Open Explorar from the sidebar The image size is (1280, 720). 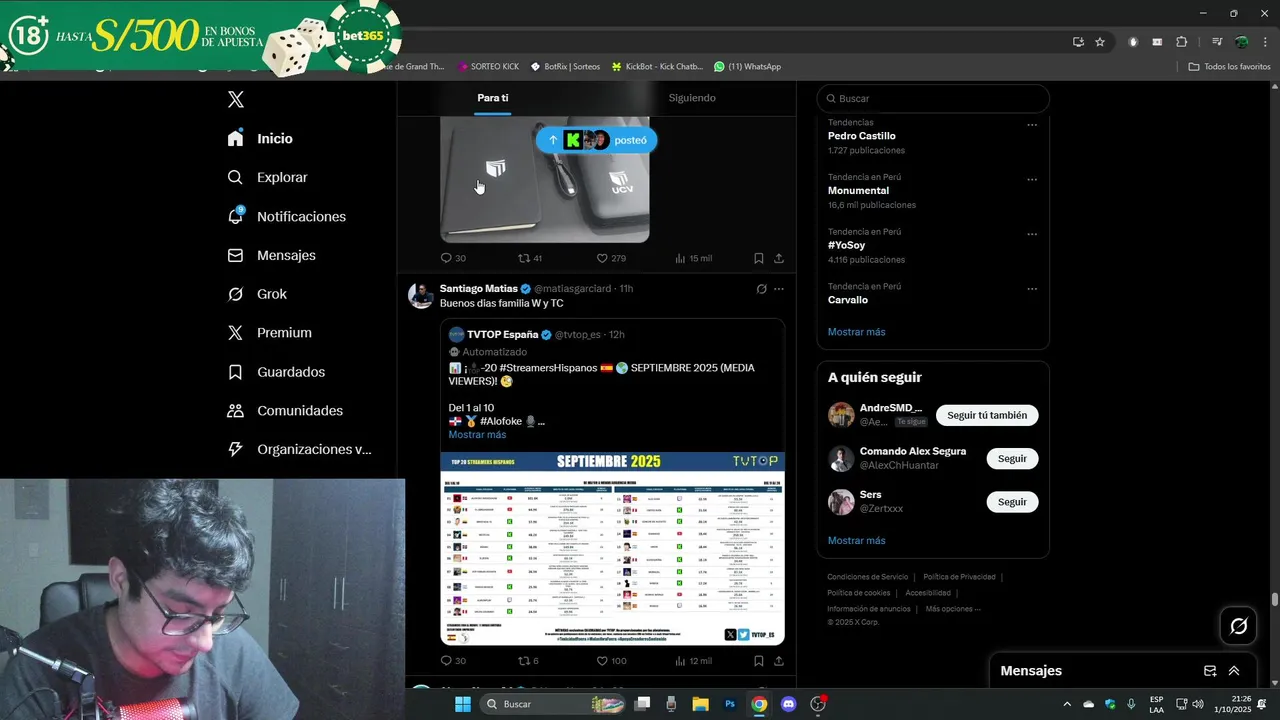267,177
